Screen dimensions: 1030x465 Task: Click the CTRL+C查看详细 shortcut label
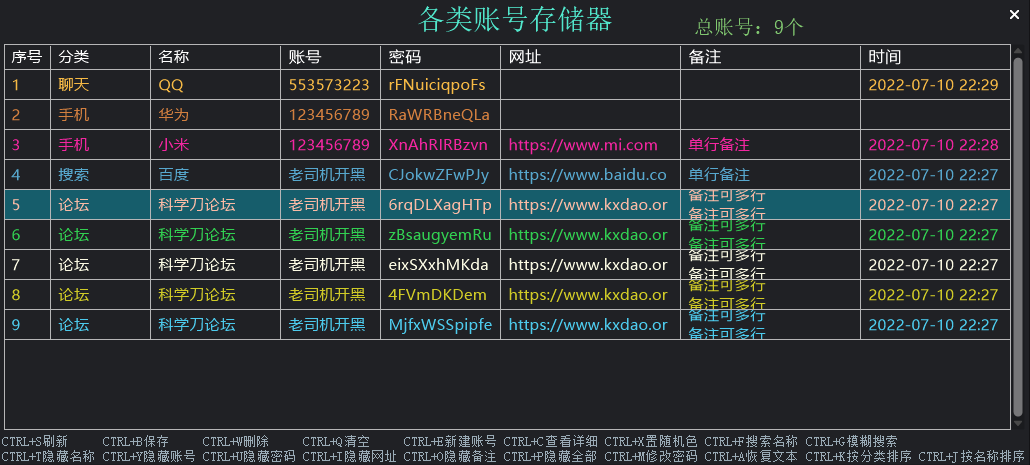550,442
